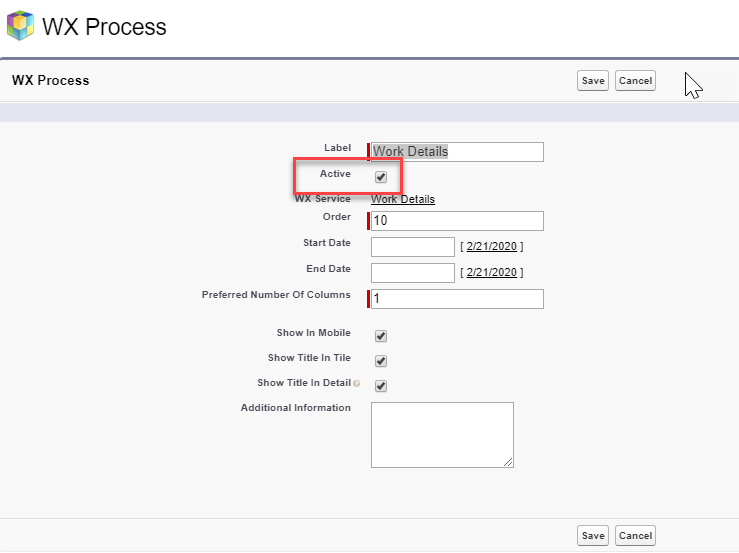Viewport: 739px width, 553px height.
Task: Click into the Order input field
Action: (x=457, y=221)
